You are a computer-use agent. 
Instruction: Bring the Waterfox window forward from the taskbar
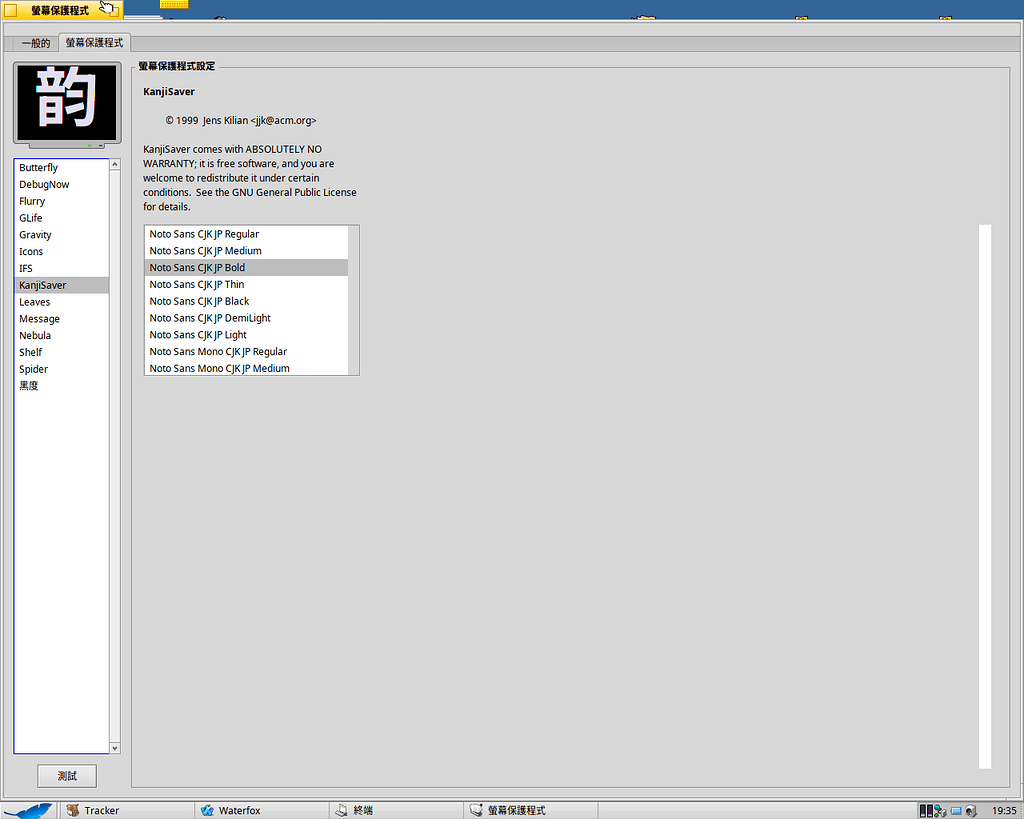(240, 809)
